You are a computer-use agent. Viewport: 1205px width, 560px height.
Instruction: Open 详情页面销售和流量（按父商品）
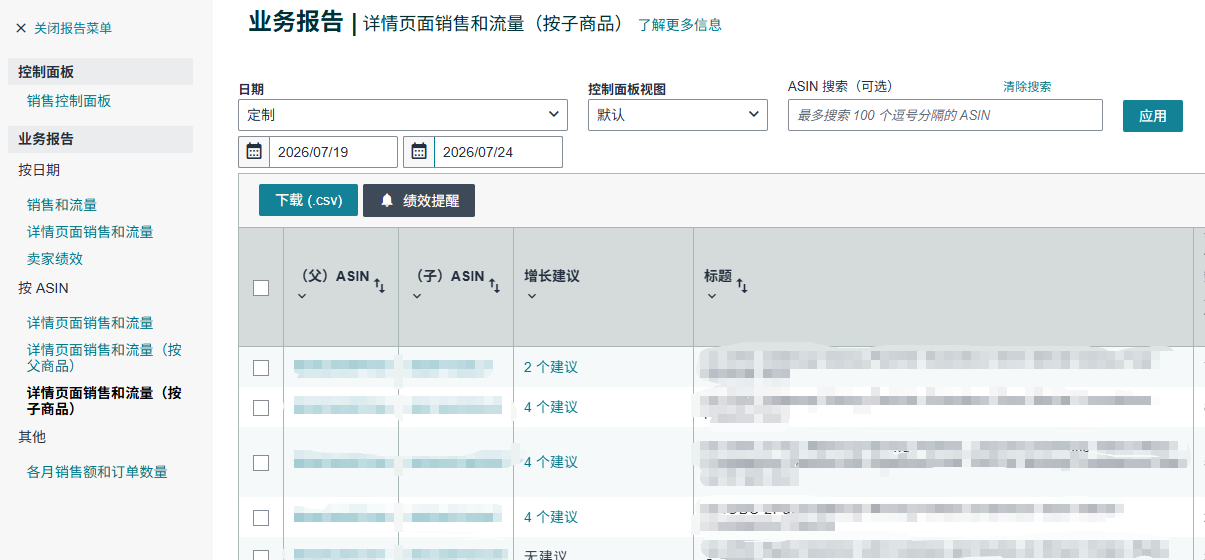click(x=104, y=358)
